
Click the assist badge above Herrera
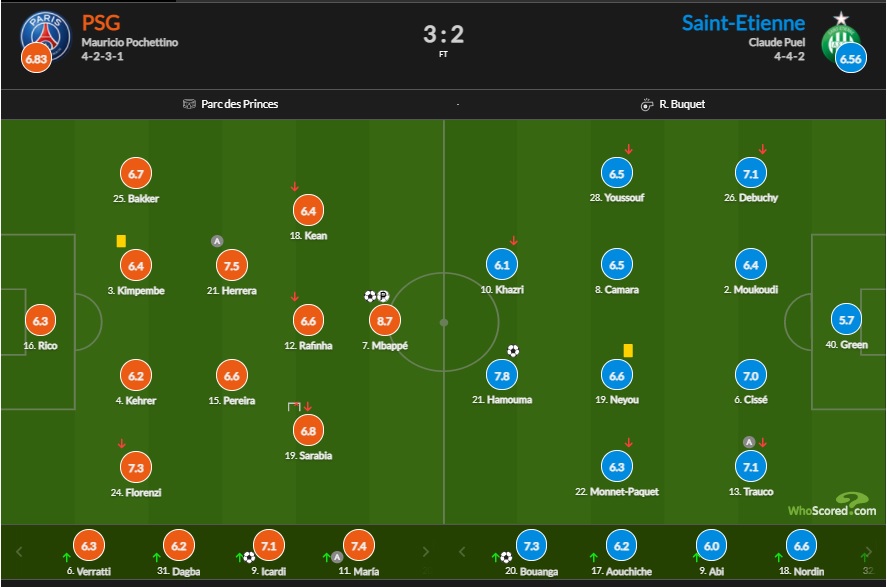click(x=217, y=241)
